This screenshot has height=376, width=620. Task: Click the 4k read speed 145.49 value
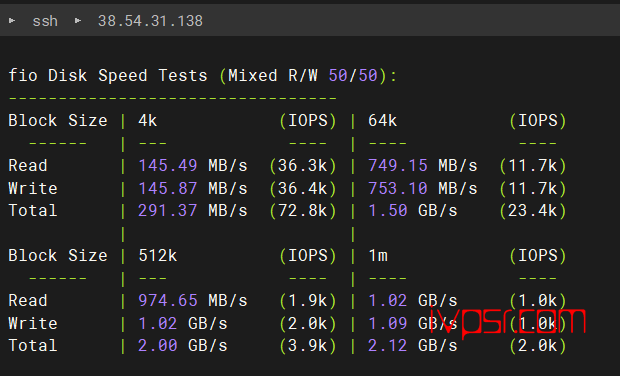point(168,165)
